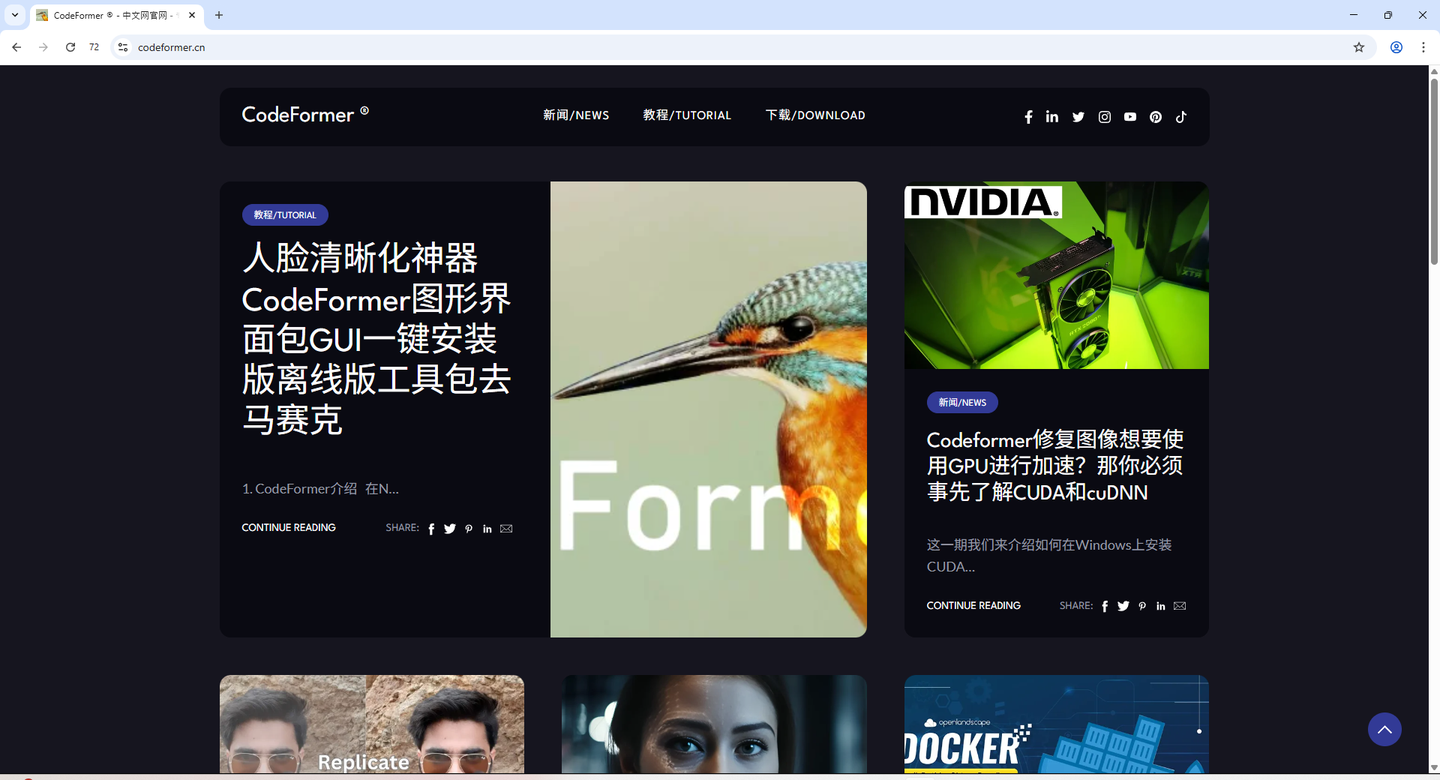The image size is (1440, 780).
Task: Click the excerpt "1. CodeFormer介绍 在N..."
Action: click(x=320, y=489)
